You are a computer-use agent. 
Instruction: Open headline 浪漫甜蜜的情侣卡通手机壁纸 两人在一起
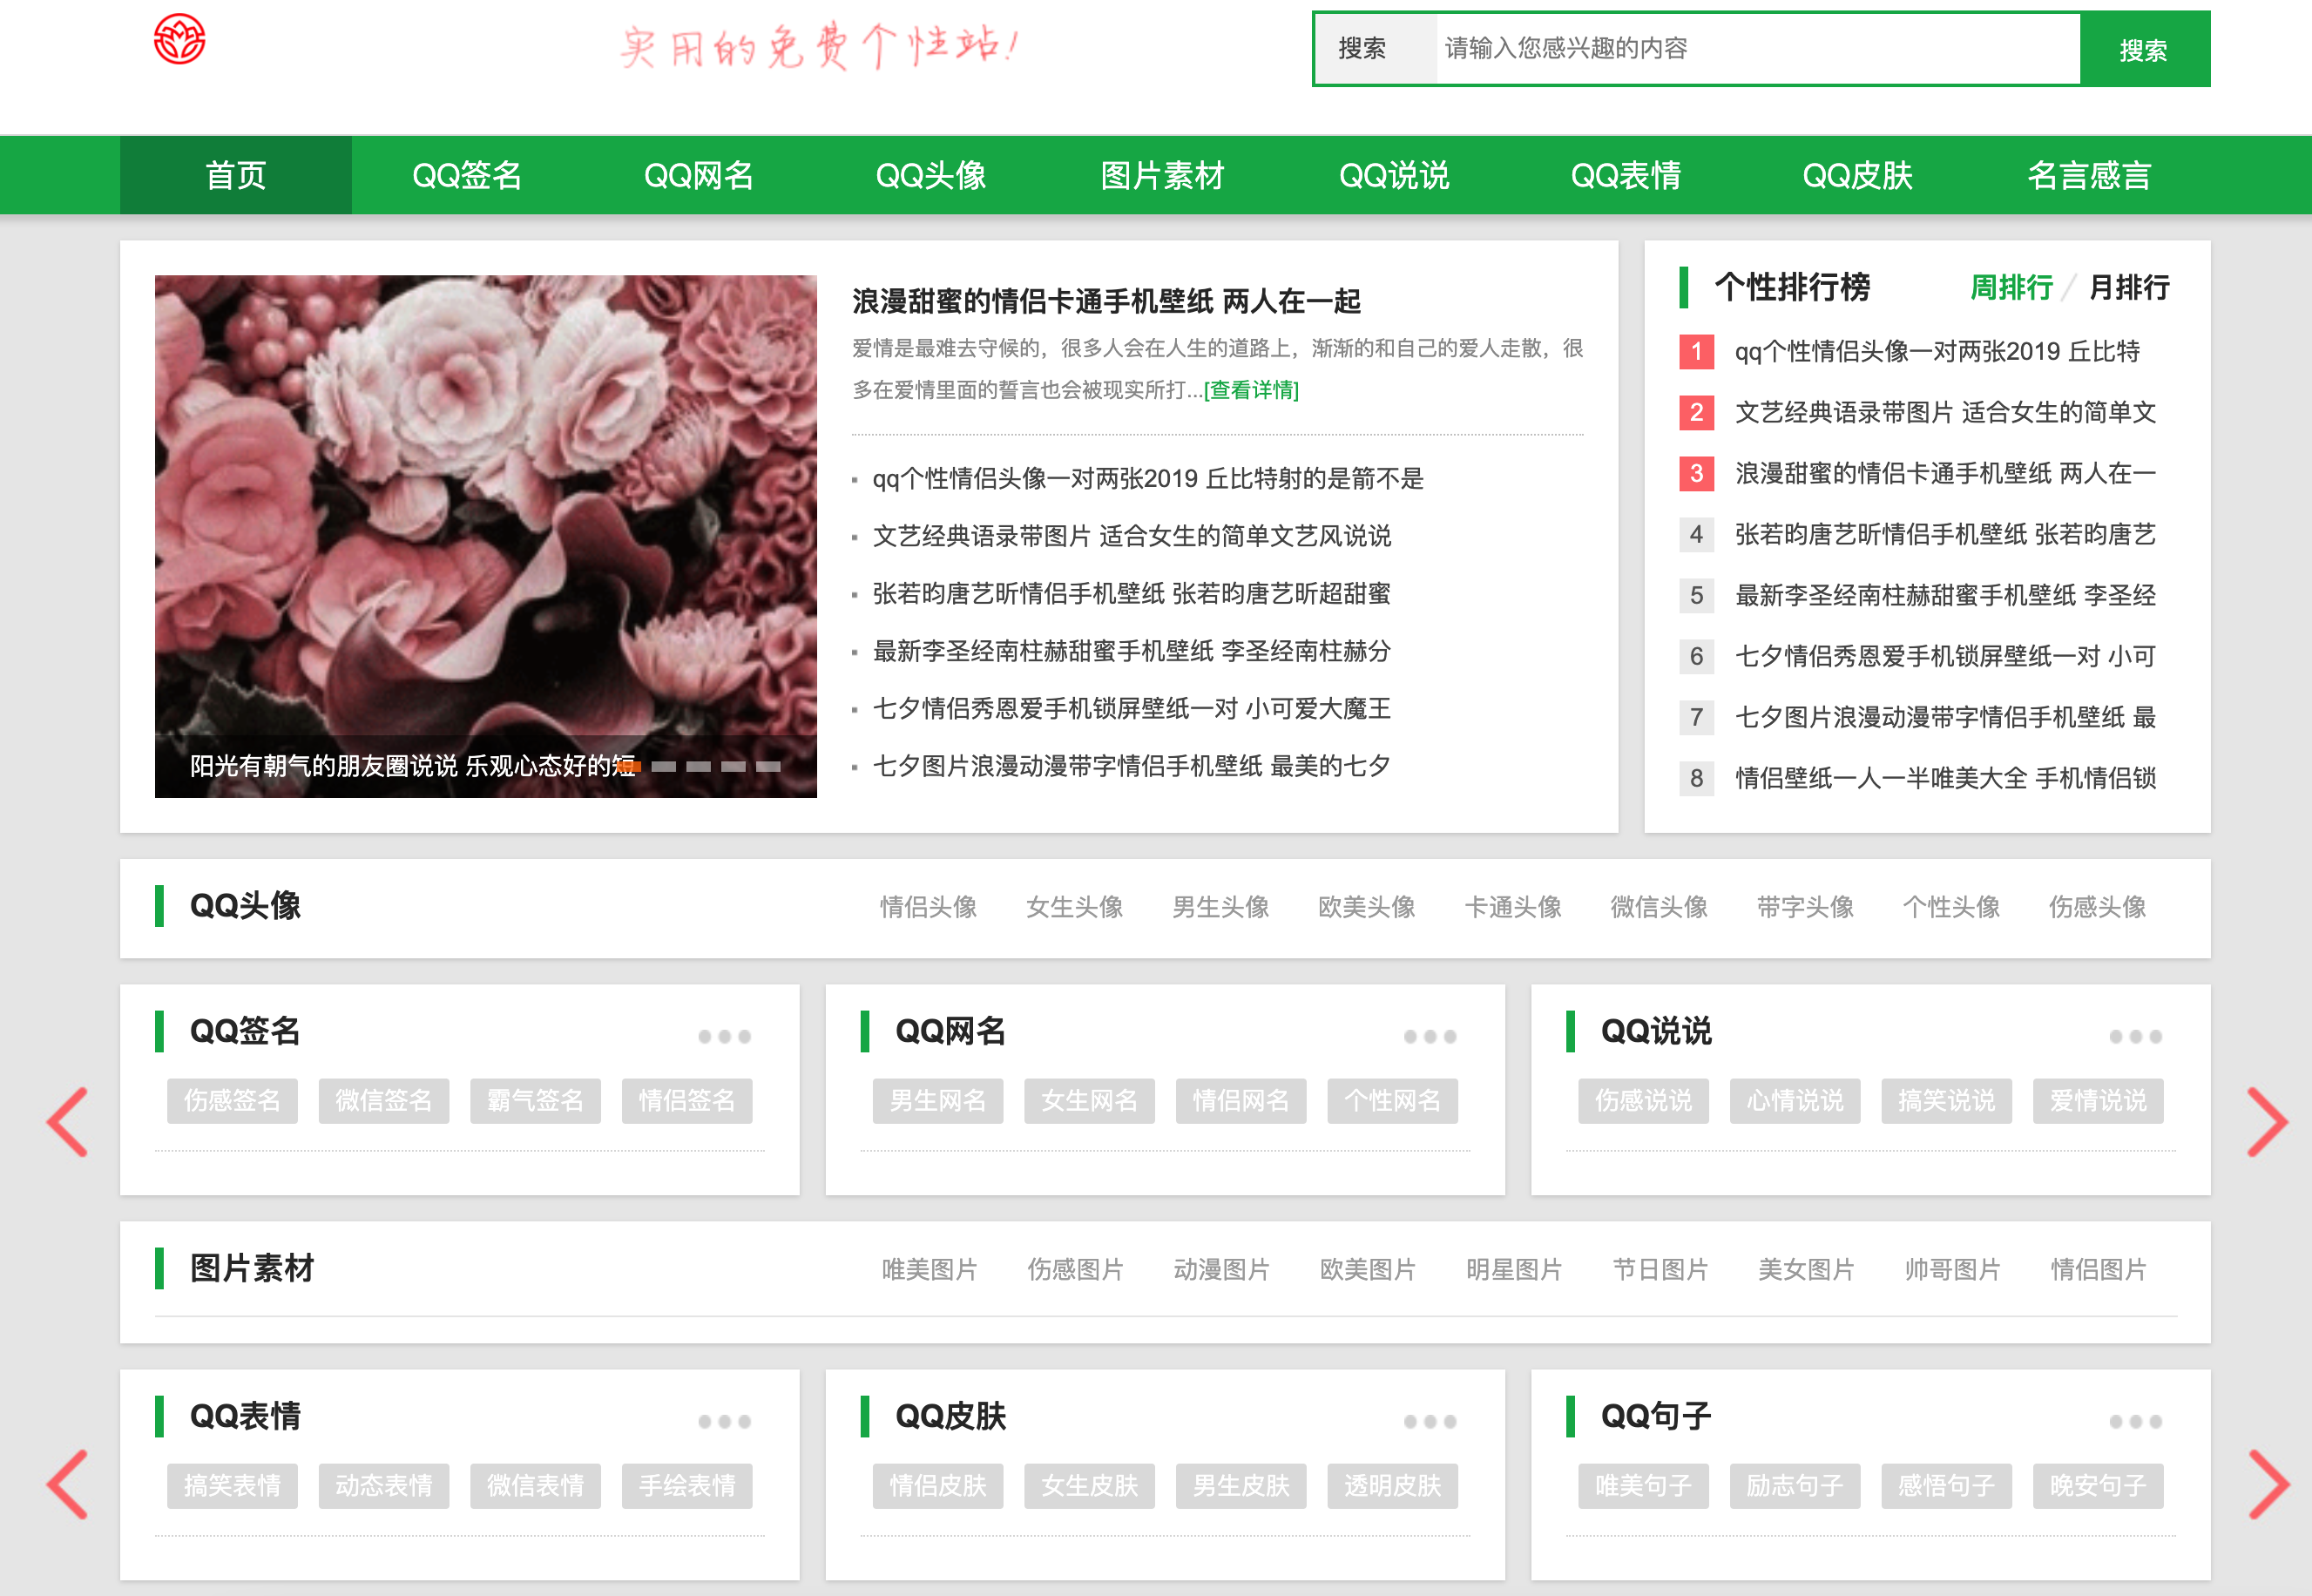(1106, 301)
